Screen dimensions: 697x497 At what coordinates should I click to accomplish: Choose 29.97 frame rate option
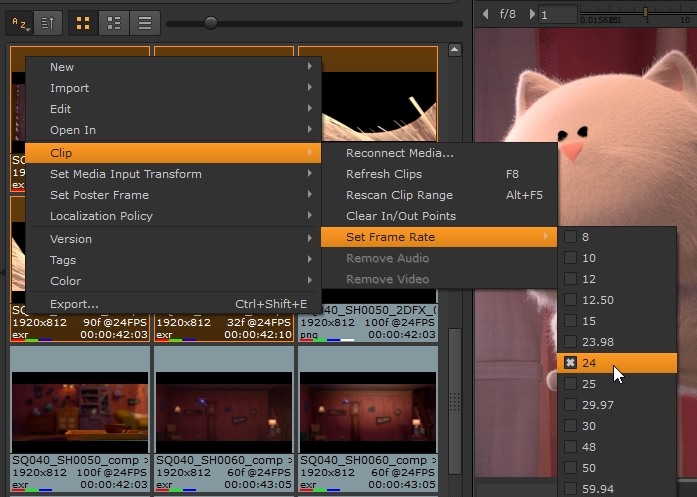[x=571, y=405]
